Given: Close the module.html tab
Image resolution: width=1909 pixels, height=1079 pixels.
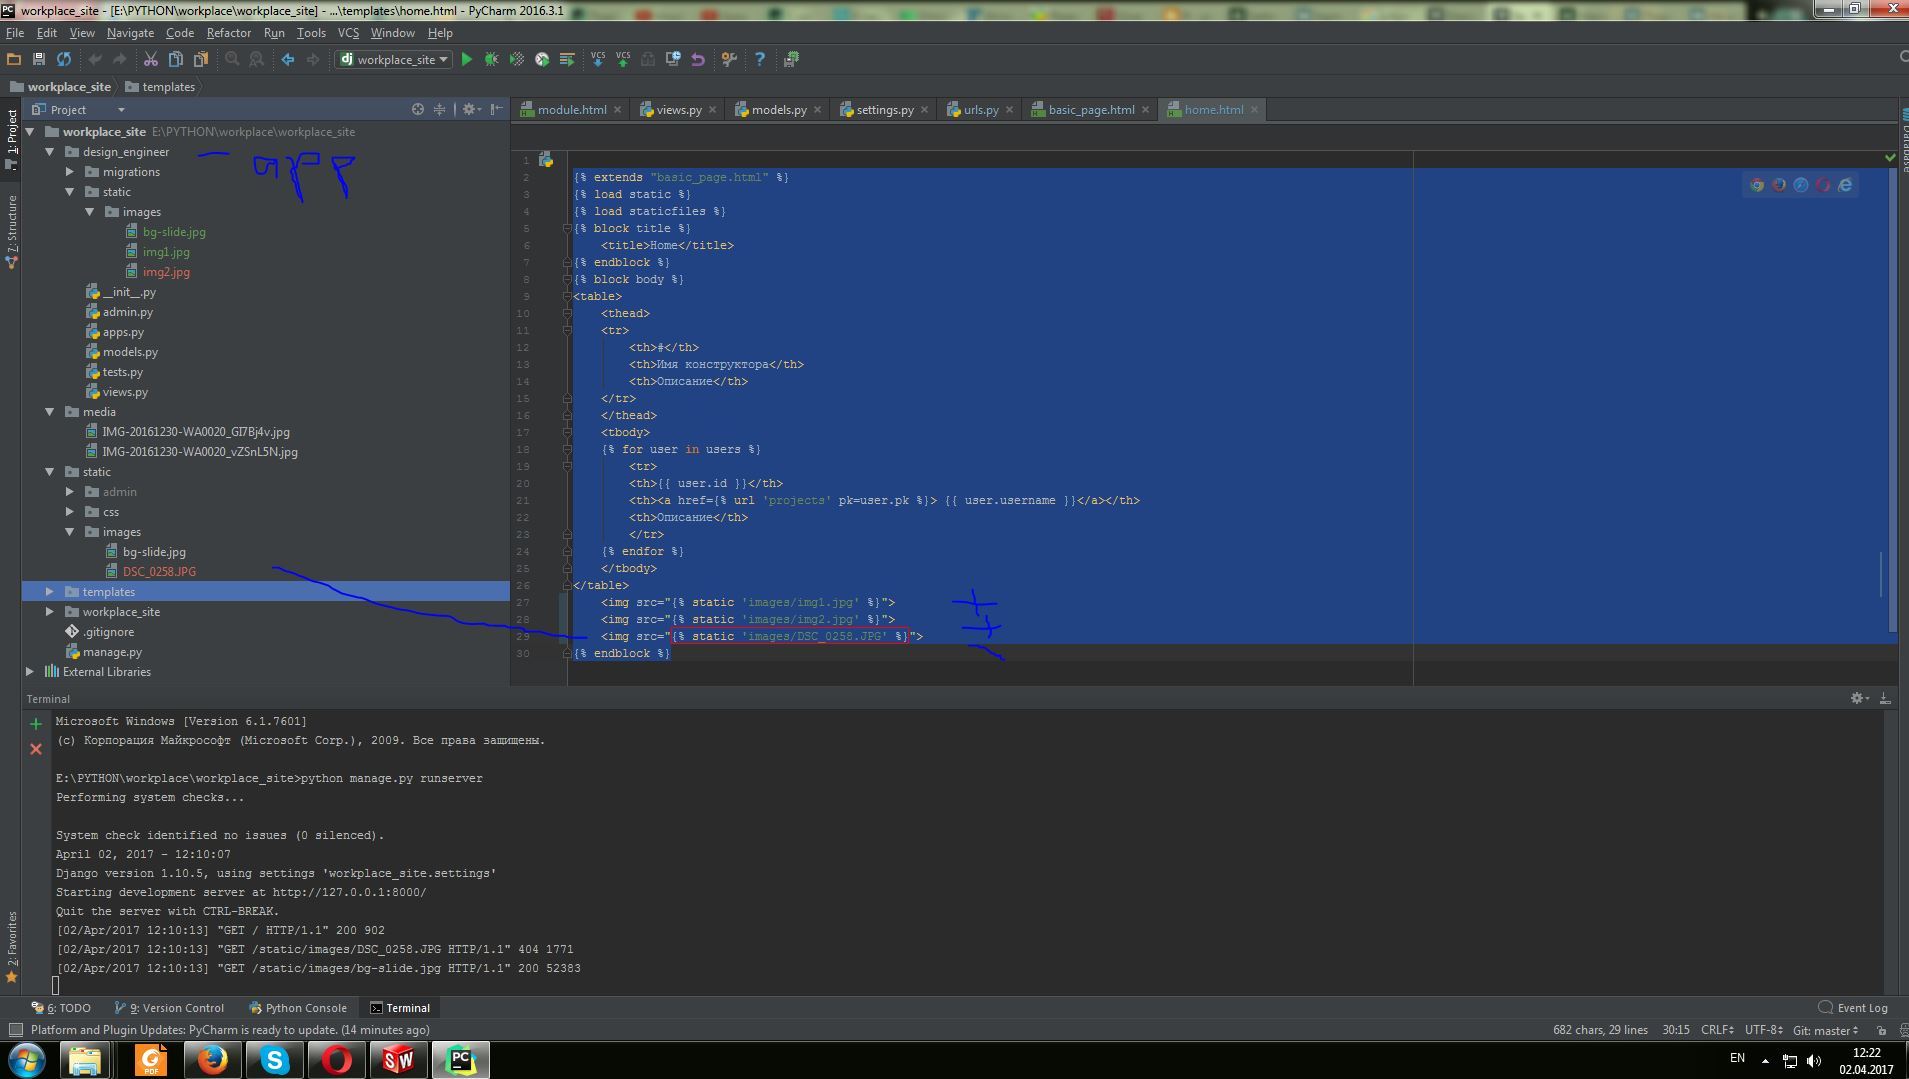Looking at the screenshot, I should point(617,109).
